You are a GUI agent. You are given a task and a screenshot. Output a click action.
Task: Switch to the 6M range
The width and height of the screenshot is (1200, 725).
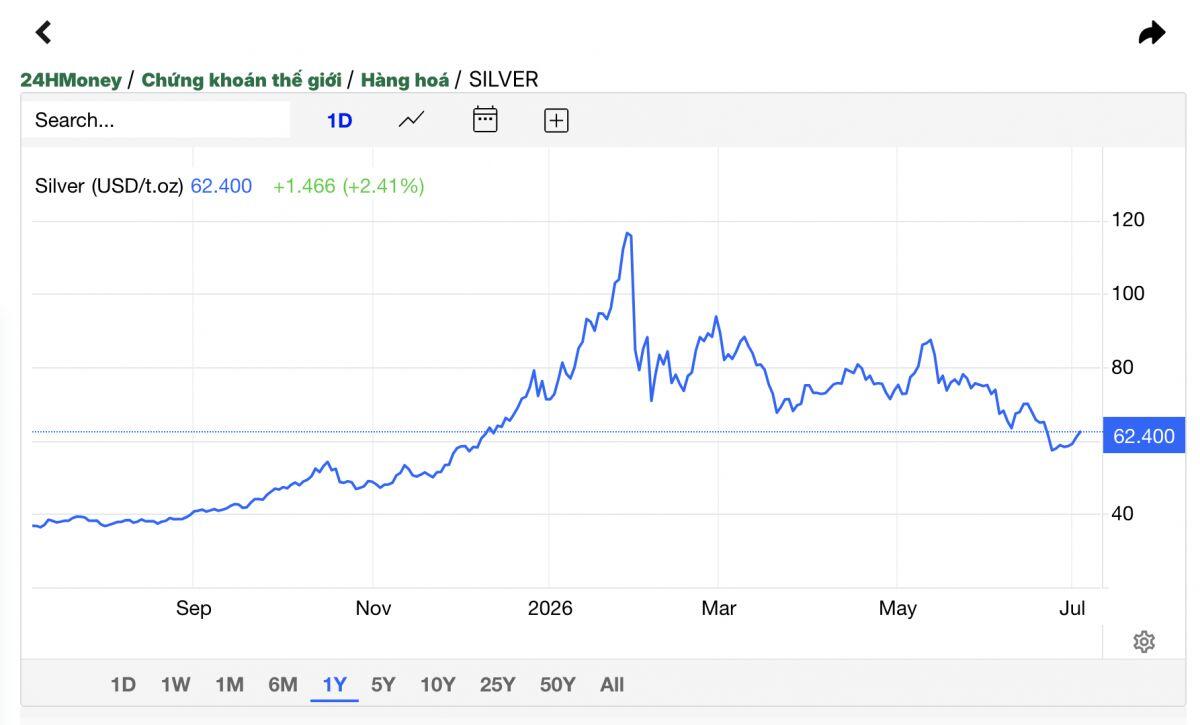click(x=283, y=685)
